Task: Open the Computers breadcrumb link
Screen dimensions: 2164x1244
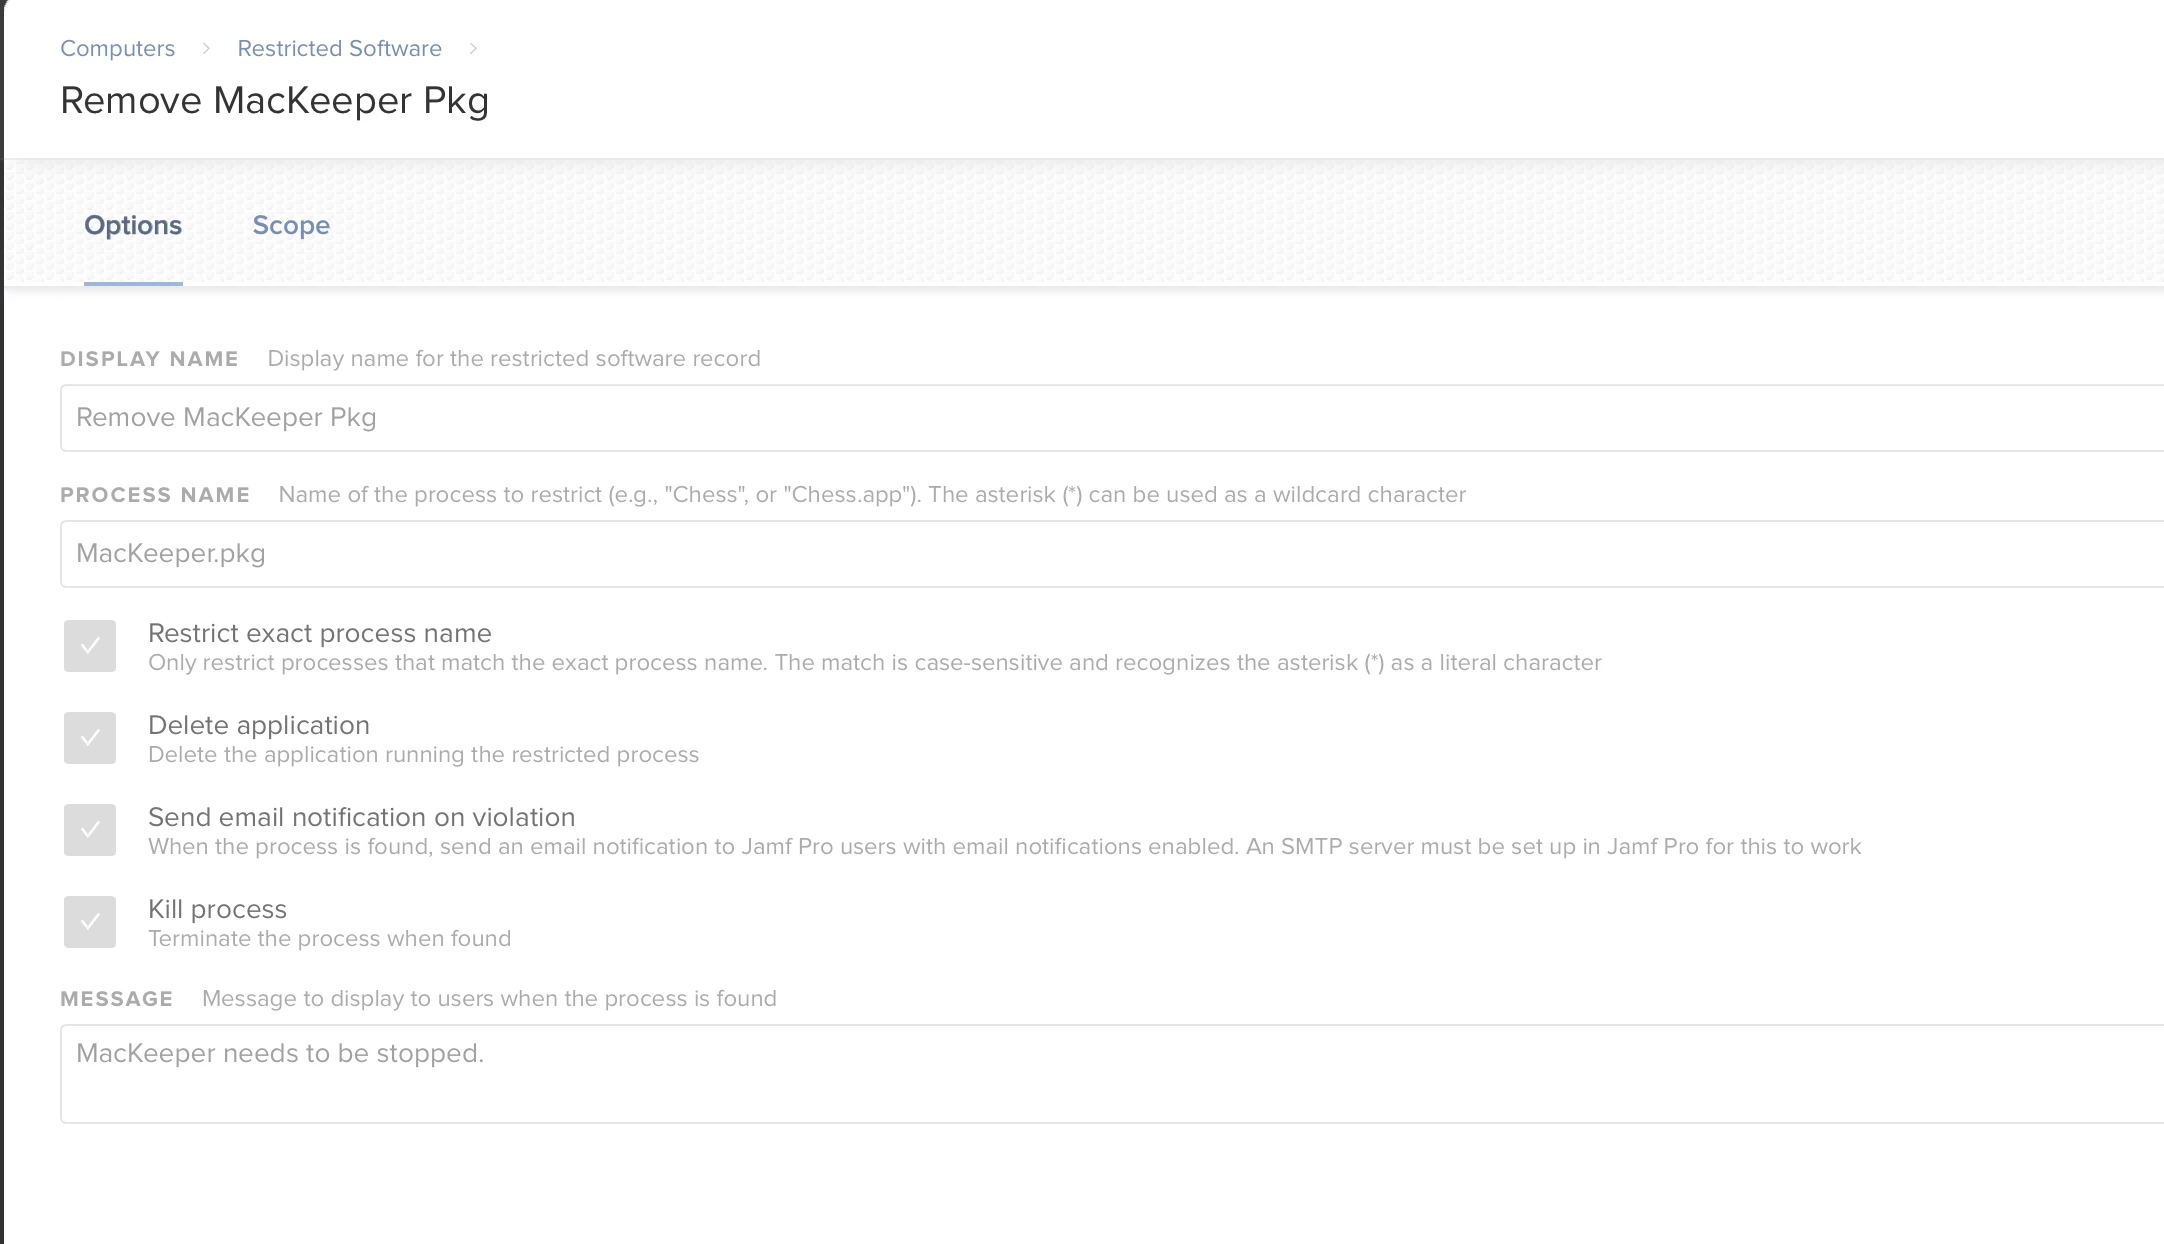Action: click(x=117, y=48)
